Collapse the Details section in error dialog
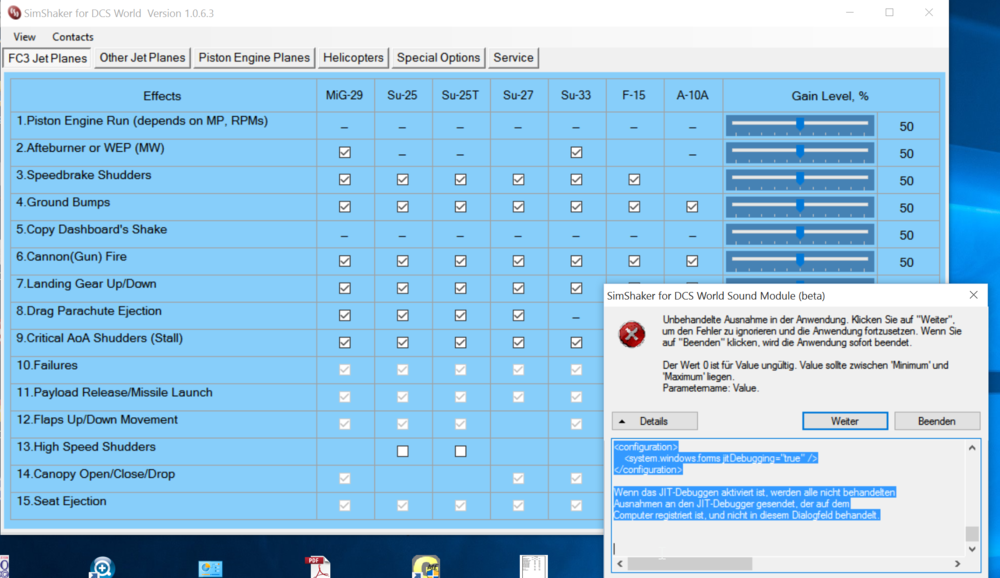Screen dimensions: 1000x578 [654, 421]
